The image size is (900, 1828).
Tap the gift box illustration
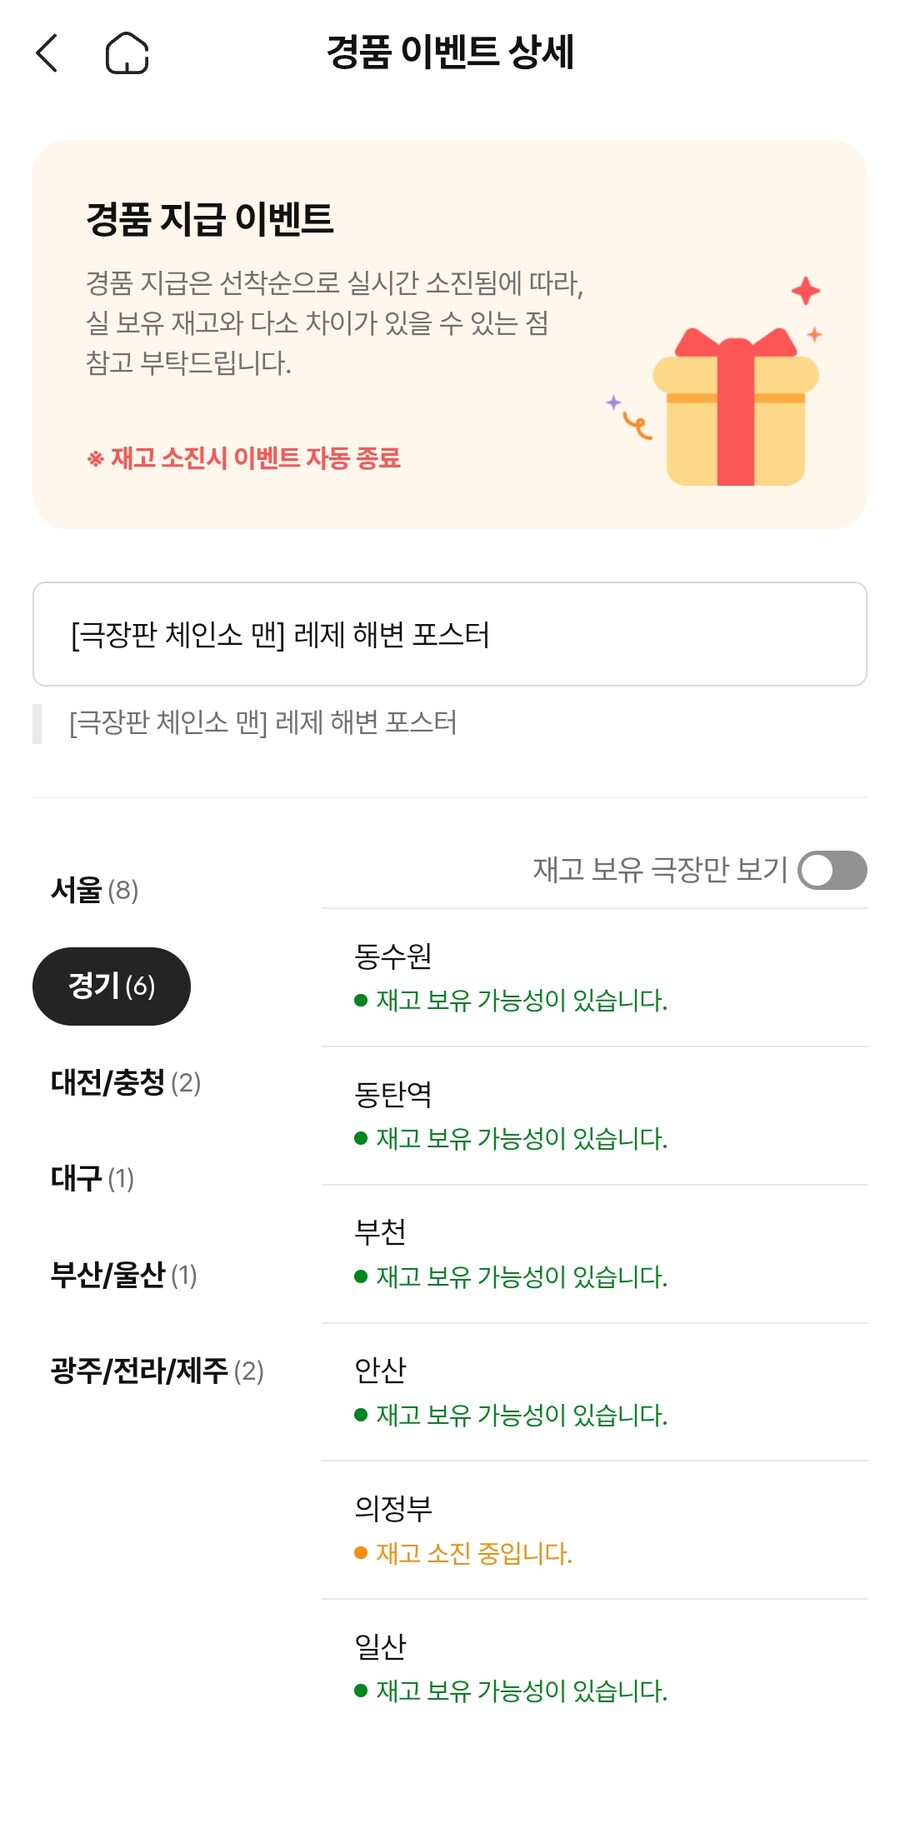pyautogui.click(x=735, y=406)
